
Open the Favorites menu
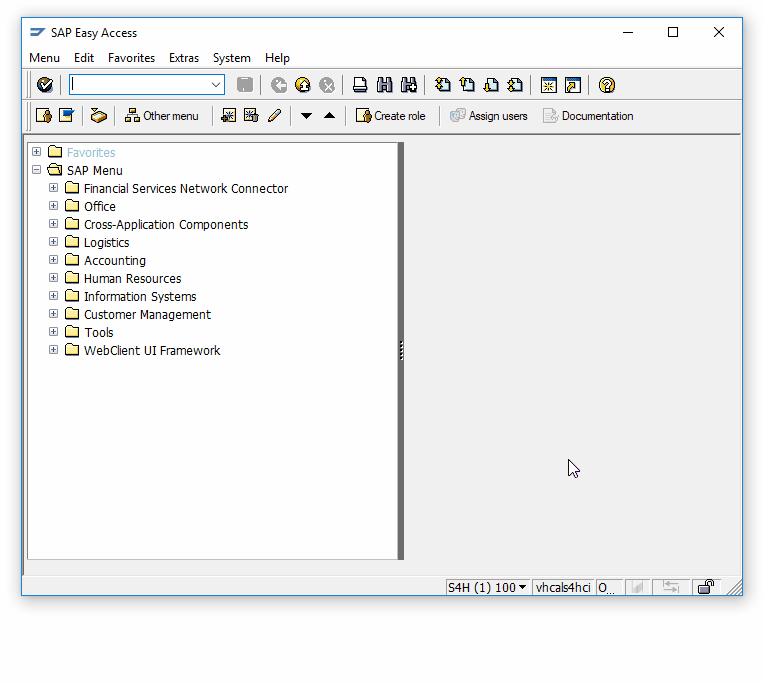coord(132,58)
